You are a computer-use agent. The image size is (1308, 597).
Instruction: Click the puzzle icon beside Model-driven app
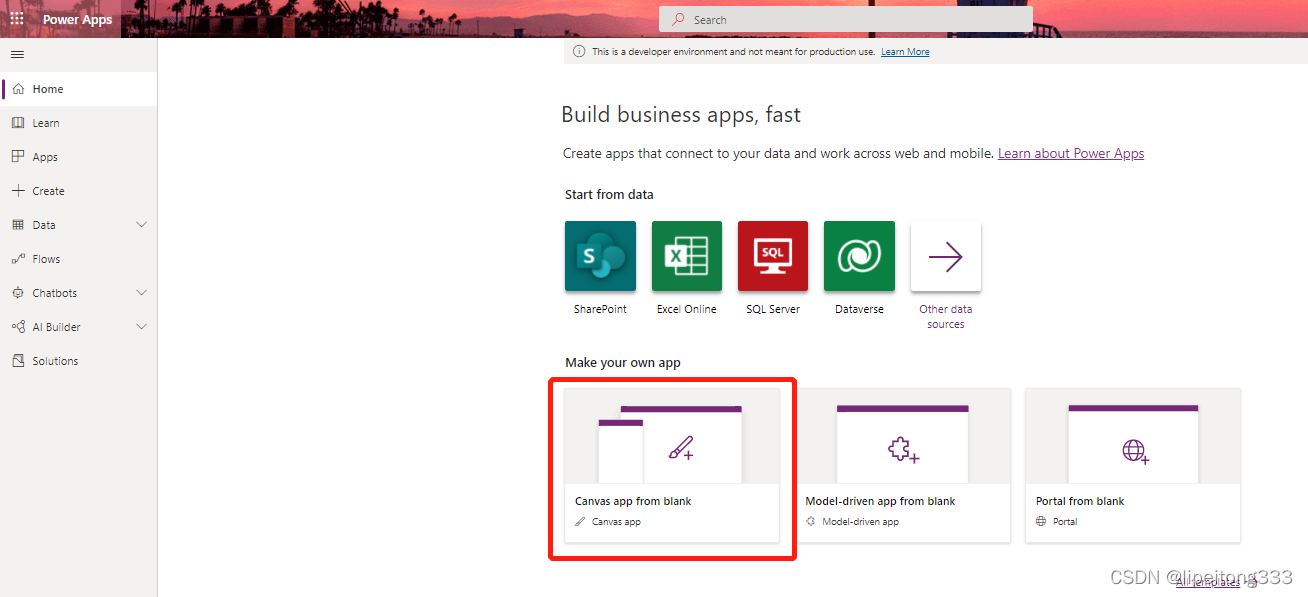pos(811,522)
